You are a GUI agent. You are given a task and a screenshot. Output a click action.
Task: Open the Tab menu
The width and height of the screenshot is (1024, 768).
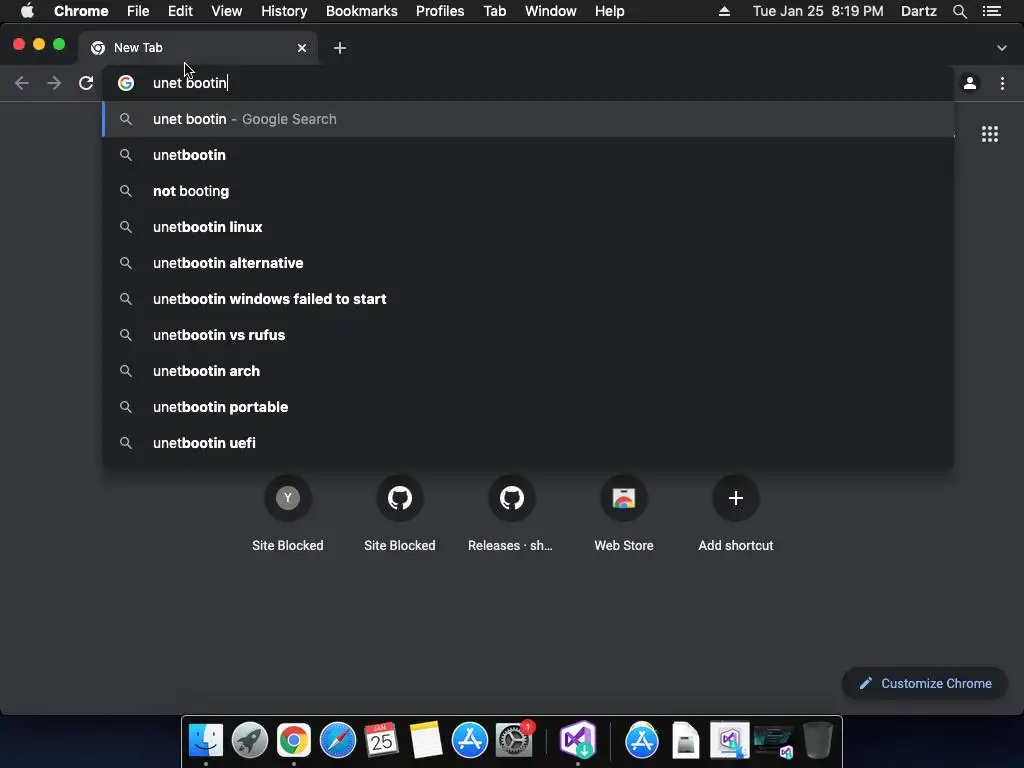[x=495, y=11]
